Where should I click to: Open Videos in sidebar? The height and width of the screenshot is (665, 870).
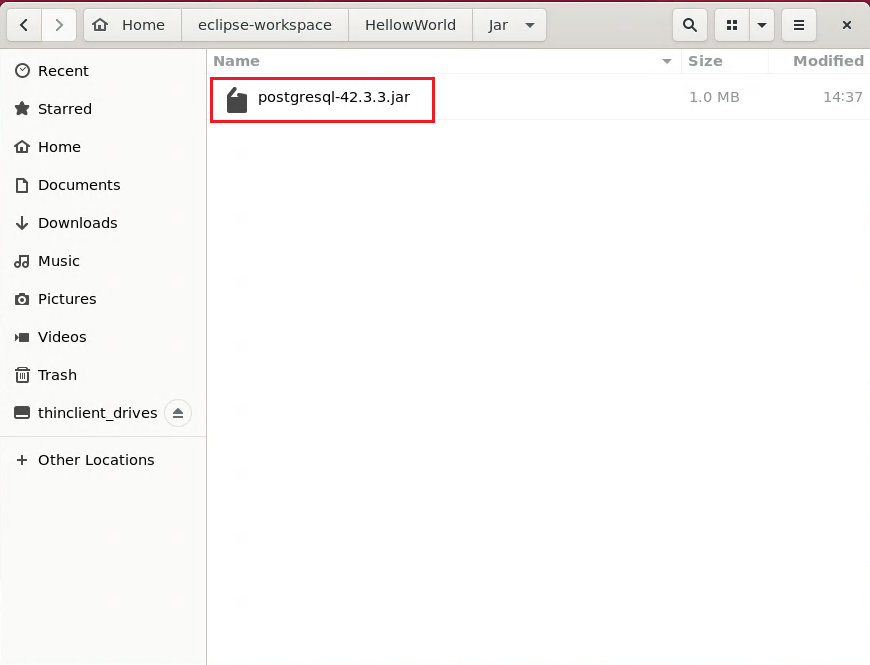click(103, 337)
